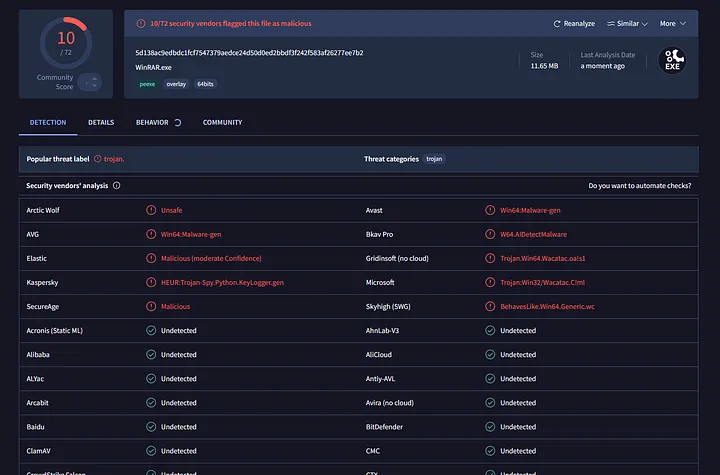
Task: Click the alert icon in Elastic row
Action: coord(151,258)
